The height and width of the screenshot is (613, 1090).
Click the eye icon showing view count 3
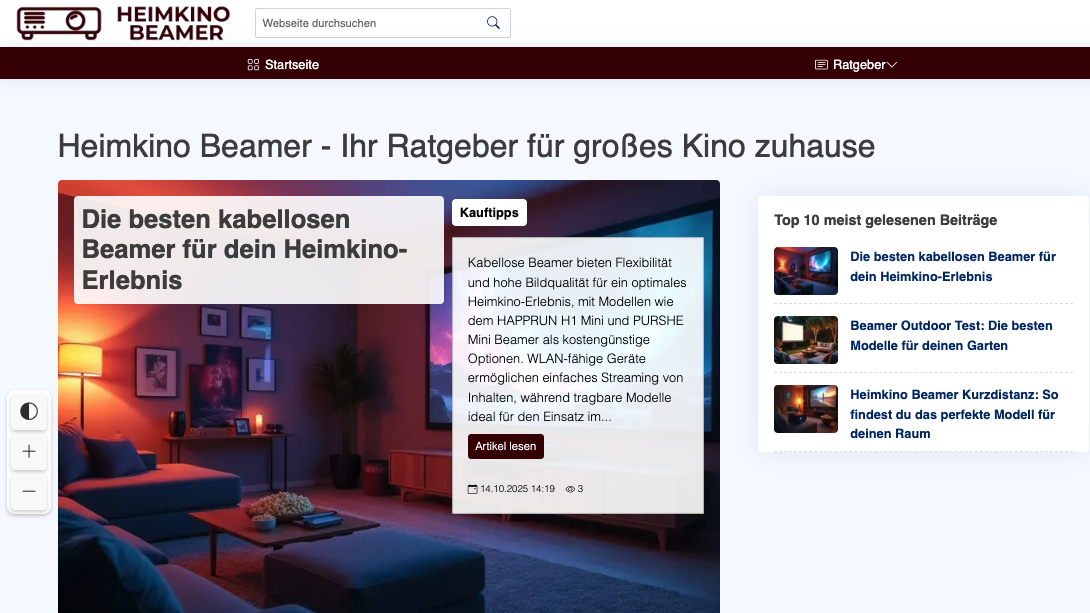[567, 488]
